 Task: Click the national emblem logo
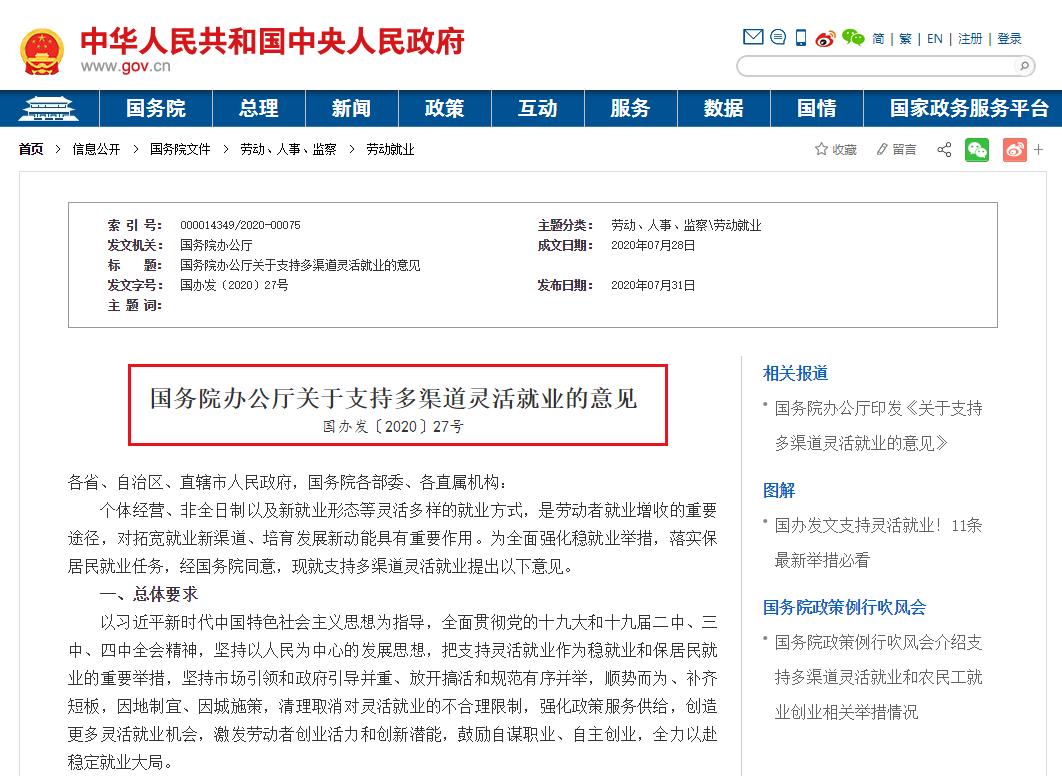click(42, 51)
